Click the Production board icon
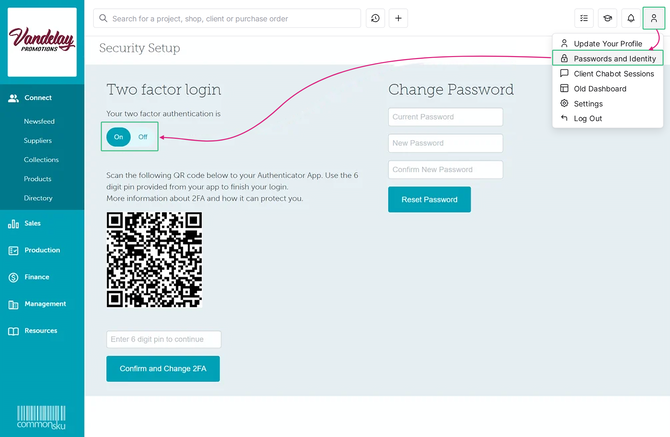Screen dimensions: 670x437 click(x=13, y=251)
